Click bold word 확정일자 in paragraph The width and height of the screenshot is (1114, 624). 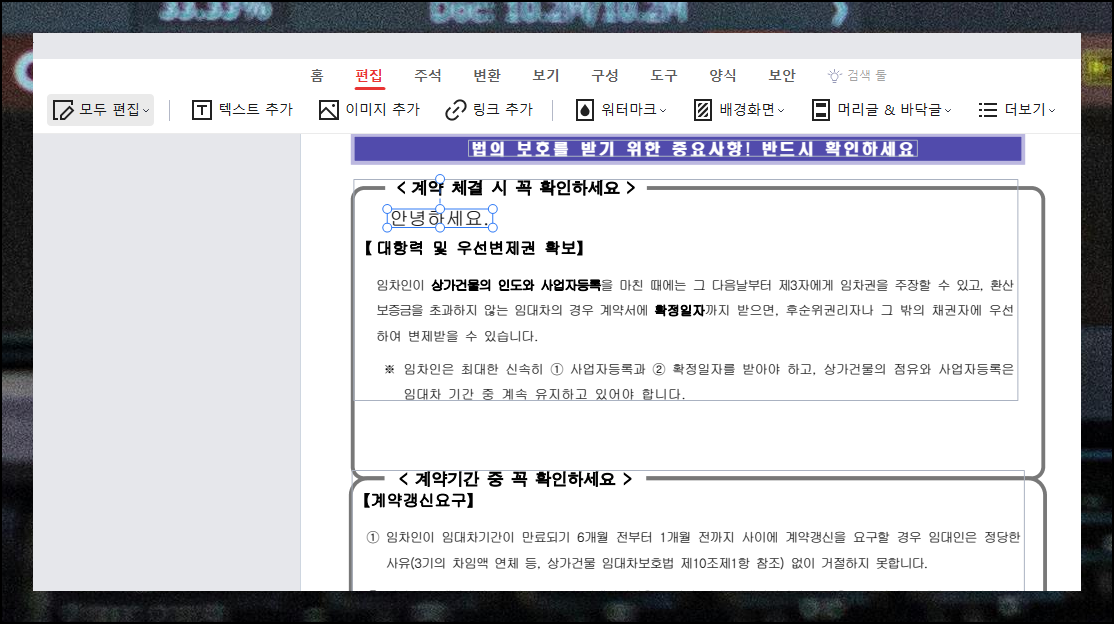(680, 311)
